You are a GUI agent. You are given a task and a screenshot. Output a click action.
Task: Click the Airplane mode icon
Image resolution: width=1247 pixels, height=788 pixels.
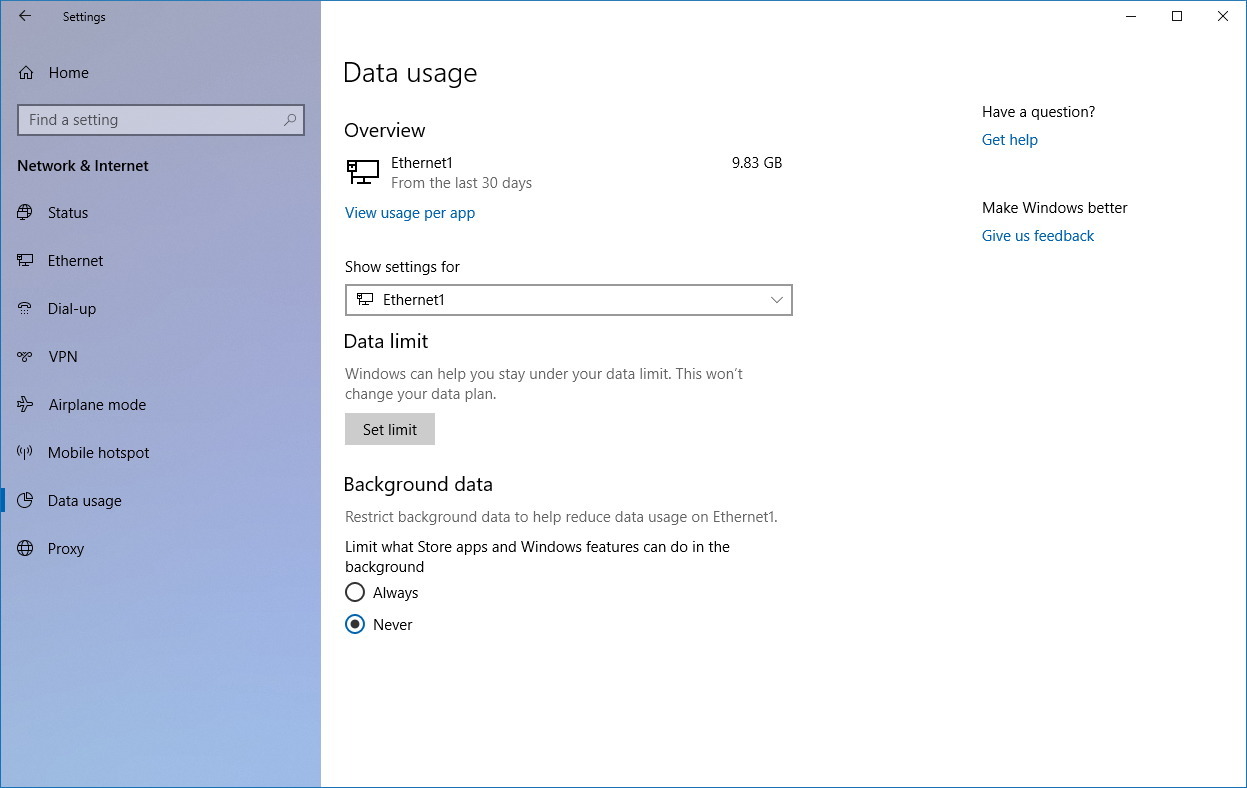coord(26,405)
